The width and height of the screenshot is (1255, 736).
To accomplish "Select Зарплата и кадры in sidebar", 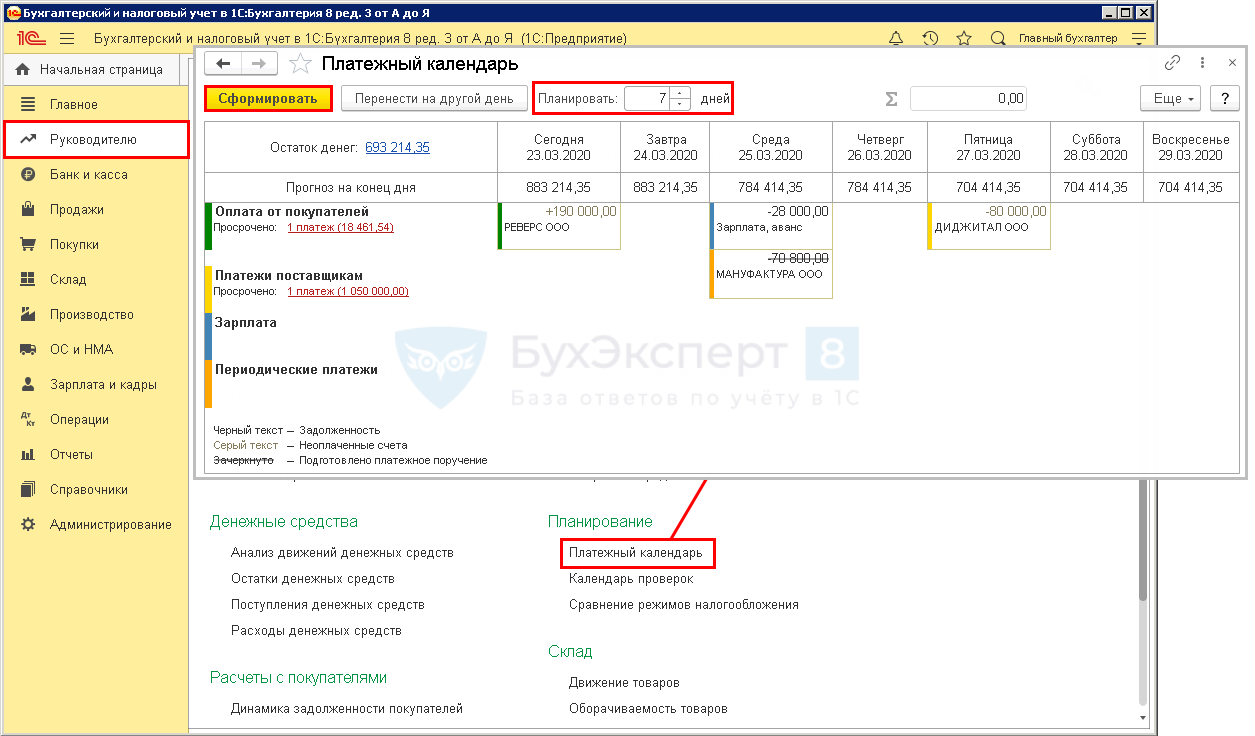I will pos(103,384).
